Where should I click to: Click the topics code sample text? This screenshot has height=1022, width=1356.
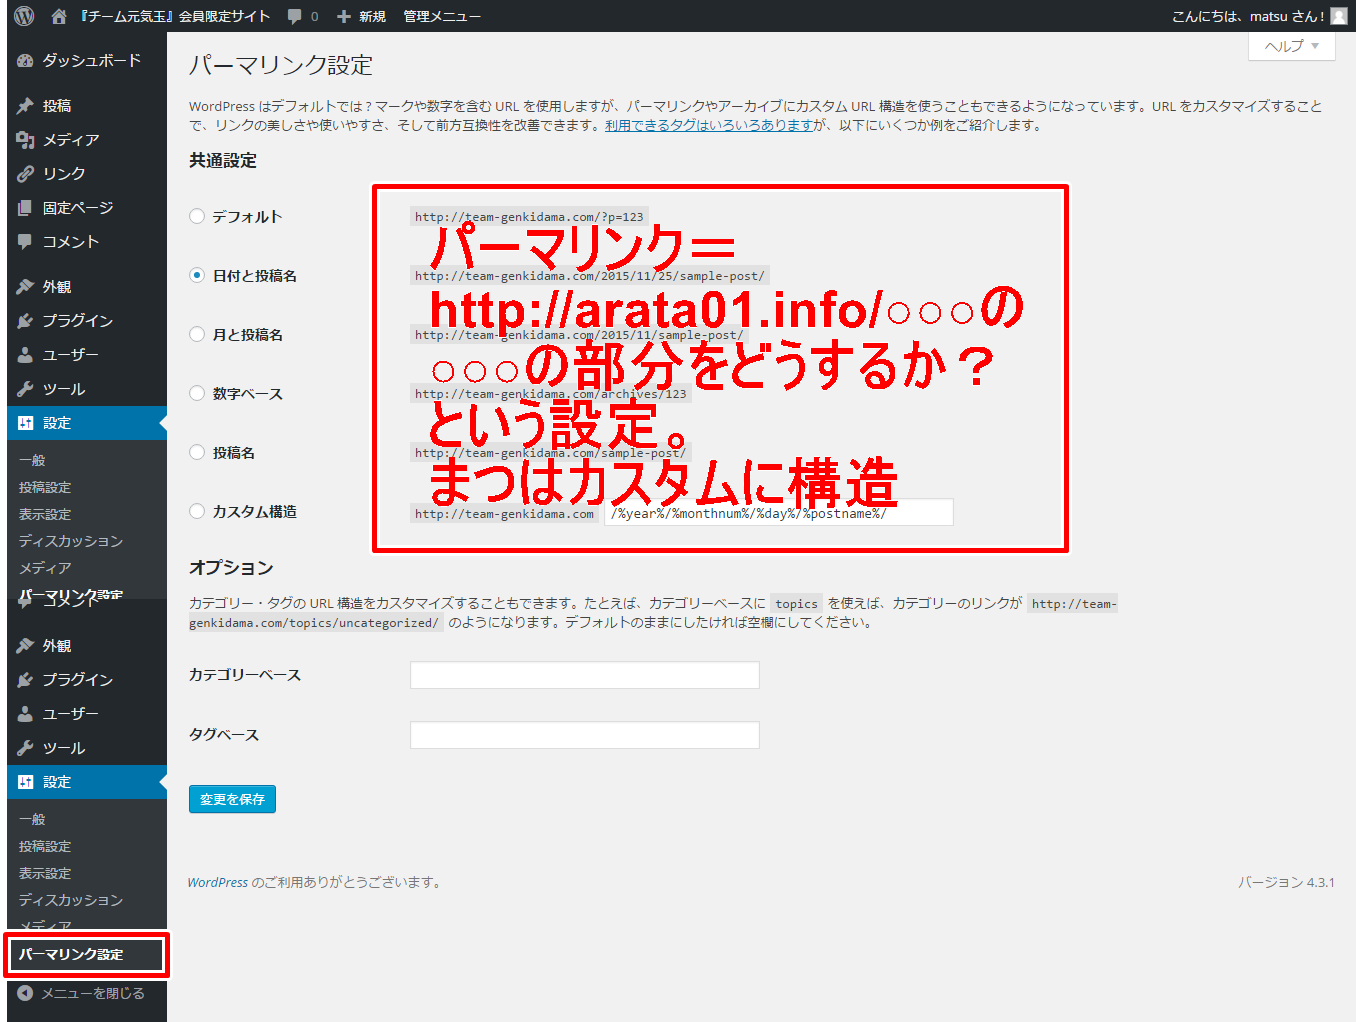pyautogui.click(x=797, y=603)
